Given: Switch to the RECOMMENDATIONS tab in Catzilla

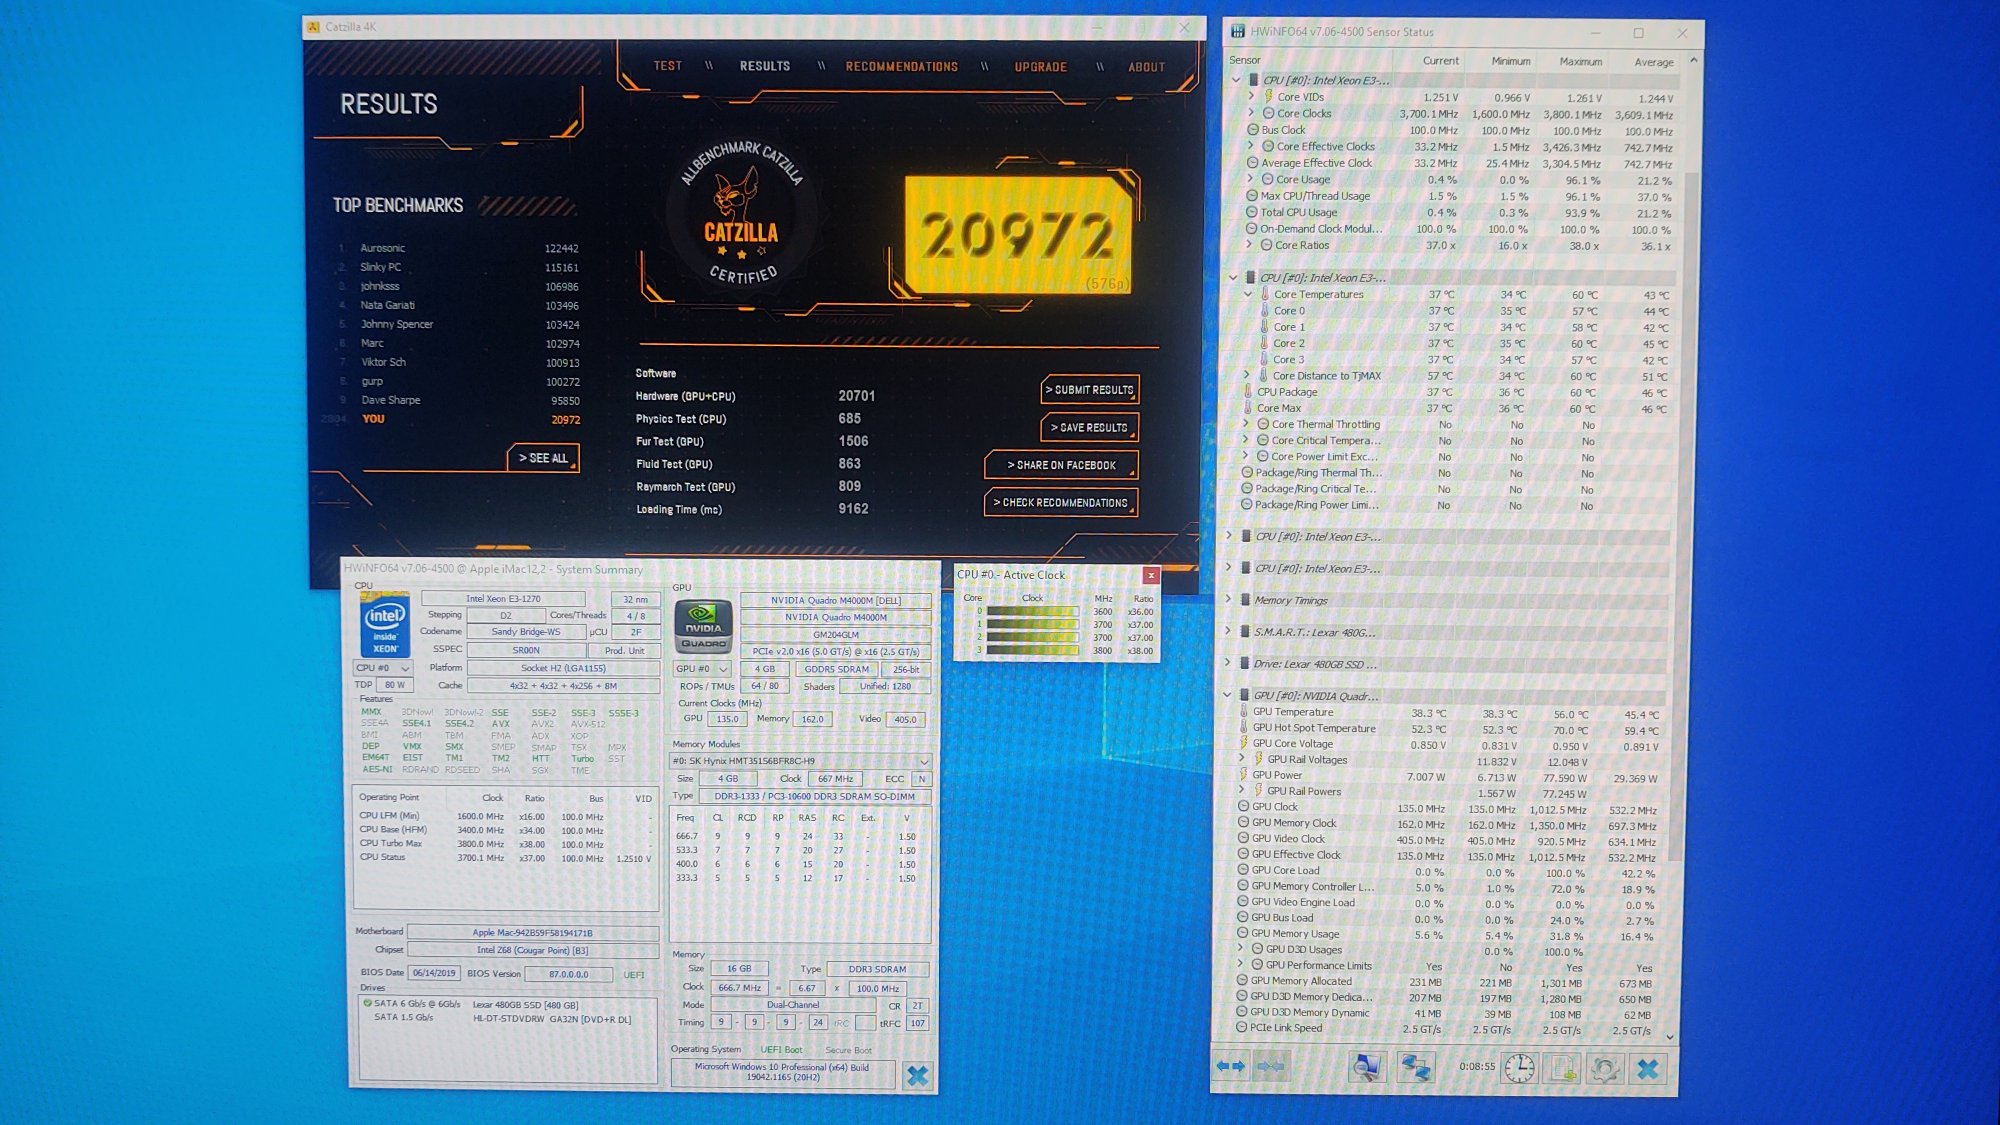Looking at the screenshot, I should click(x=901, y=67).
